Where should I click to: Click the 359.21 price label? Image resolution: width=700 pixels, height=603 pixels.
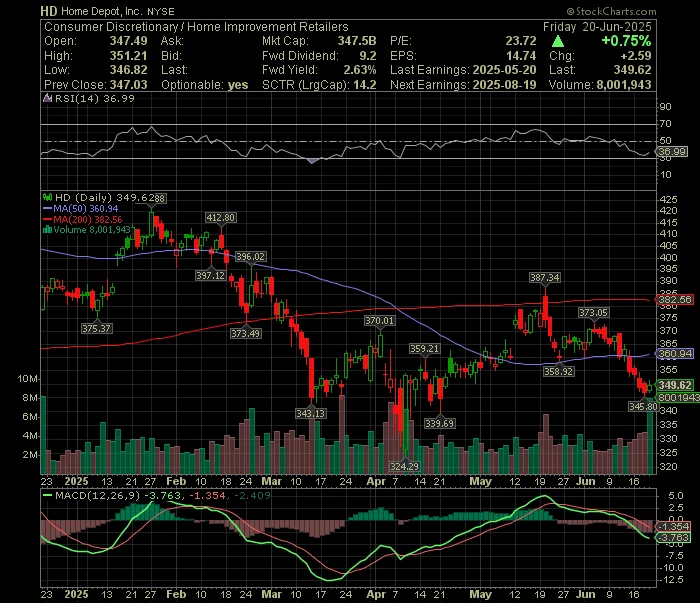coord(425,349)
